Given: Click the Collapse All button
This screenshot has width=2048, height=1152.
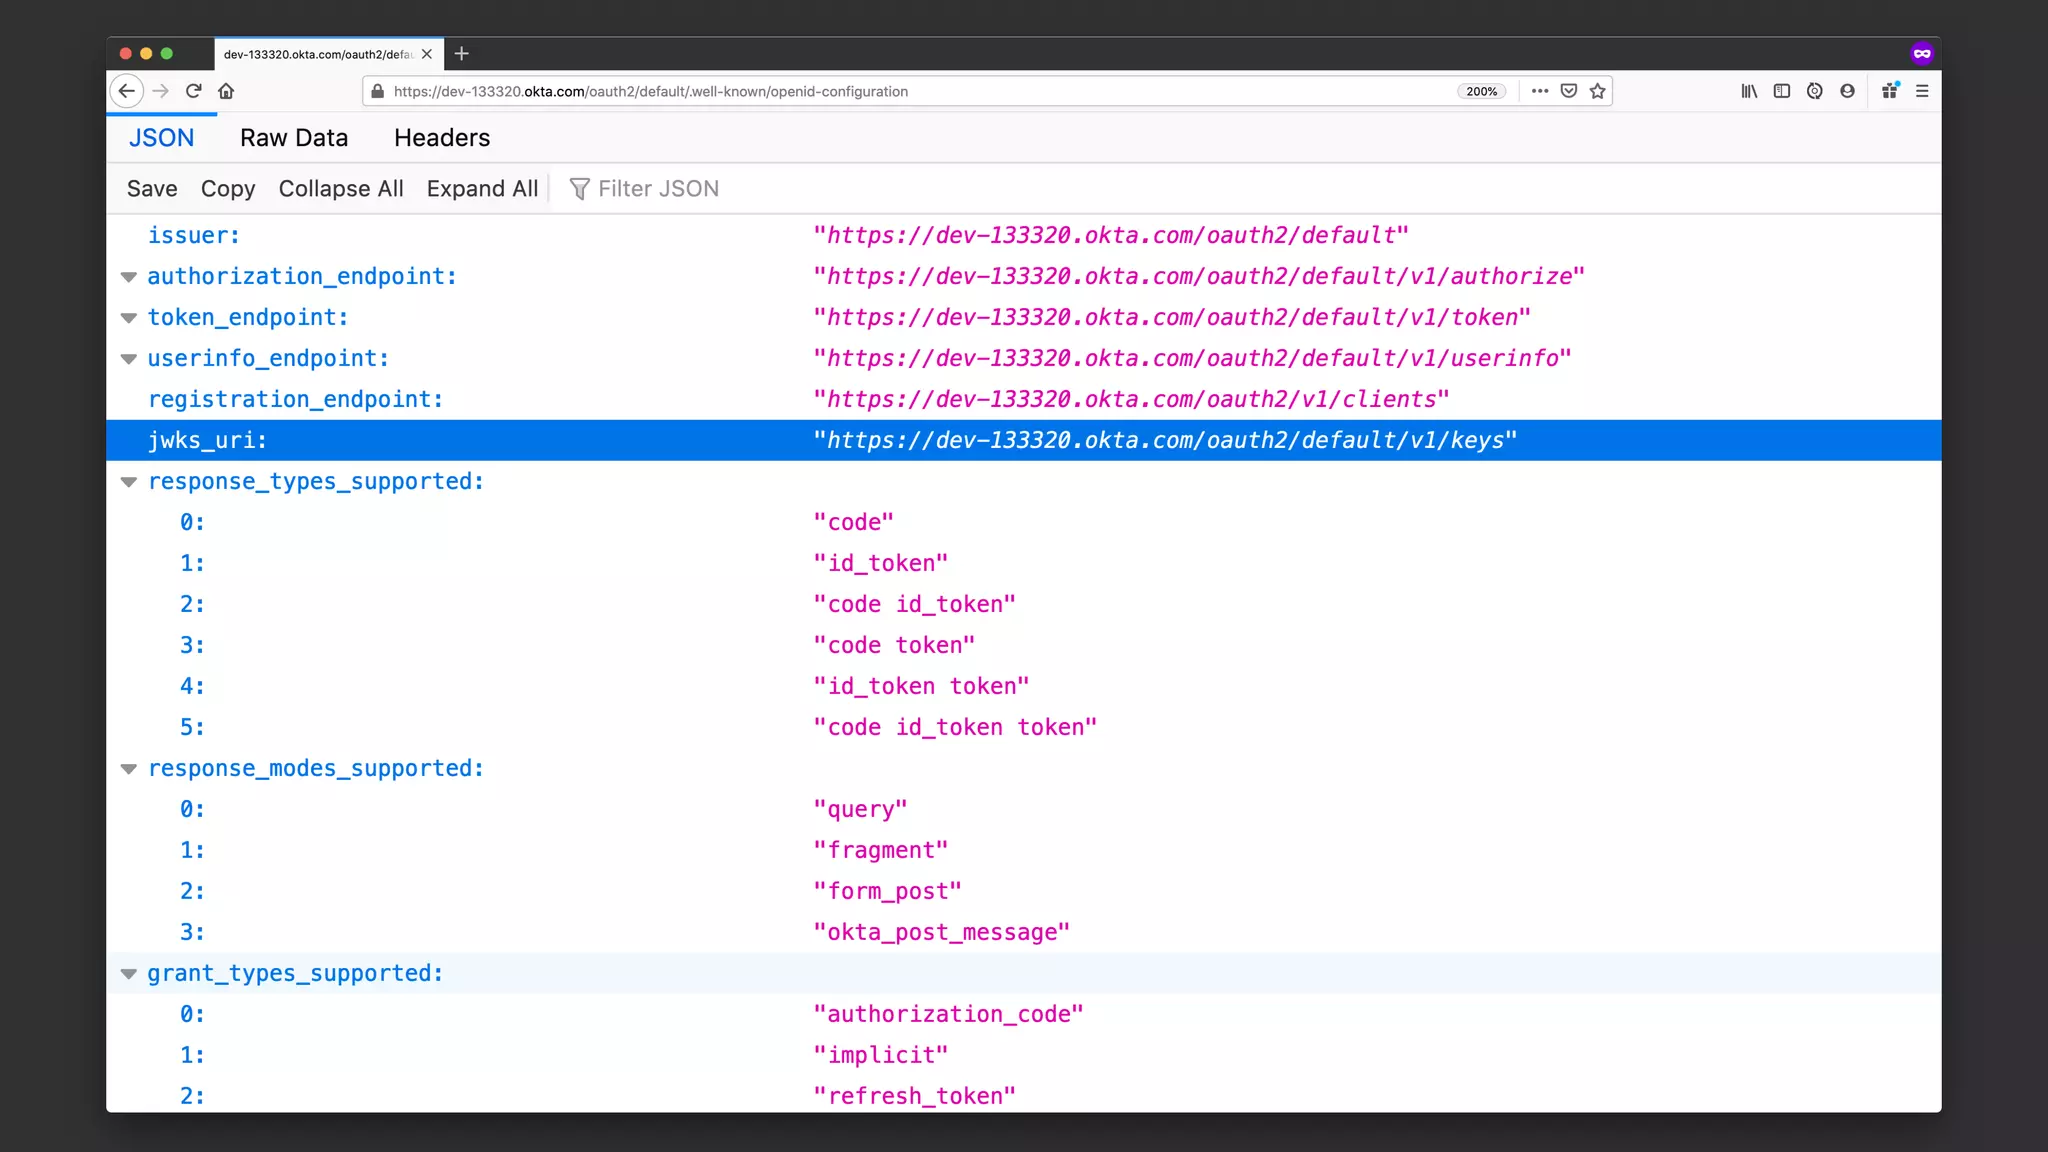Looking at the screenshot, I should (x=341, y=189).
